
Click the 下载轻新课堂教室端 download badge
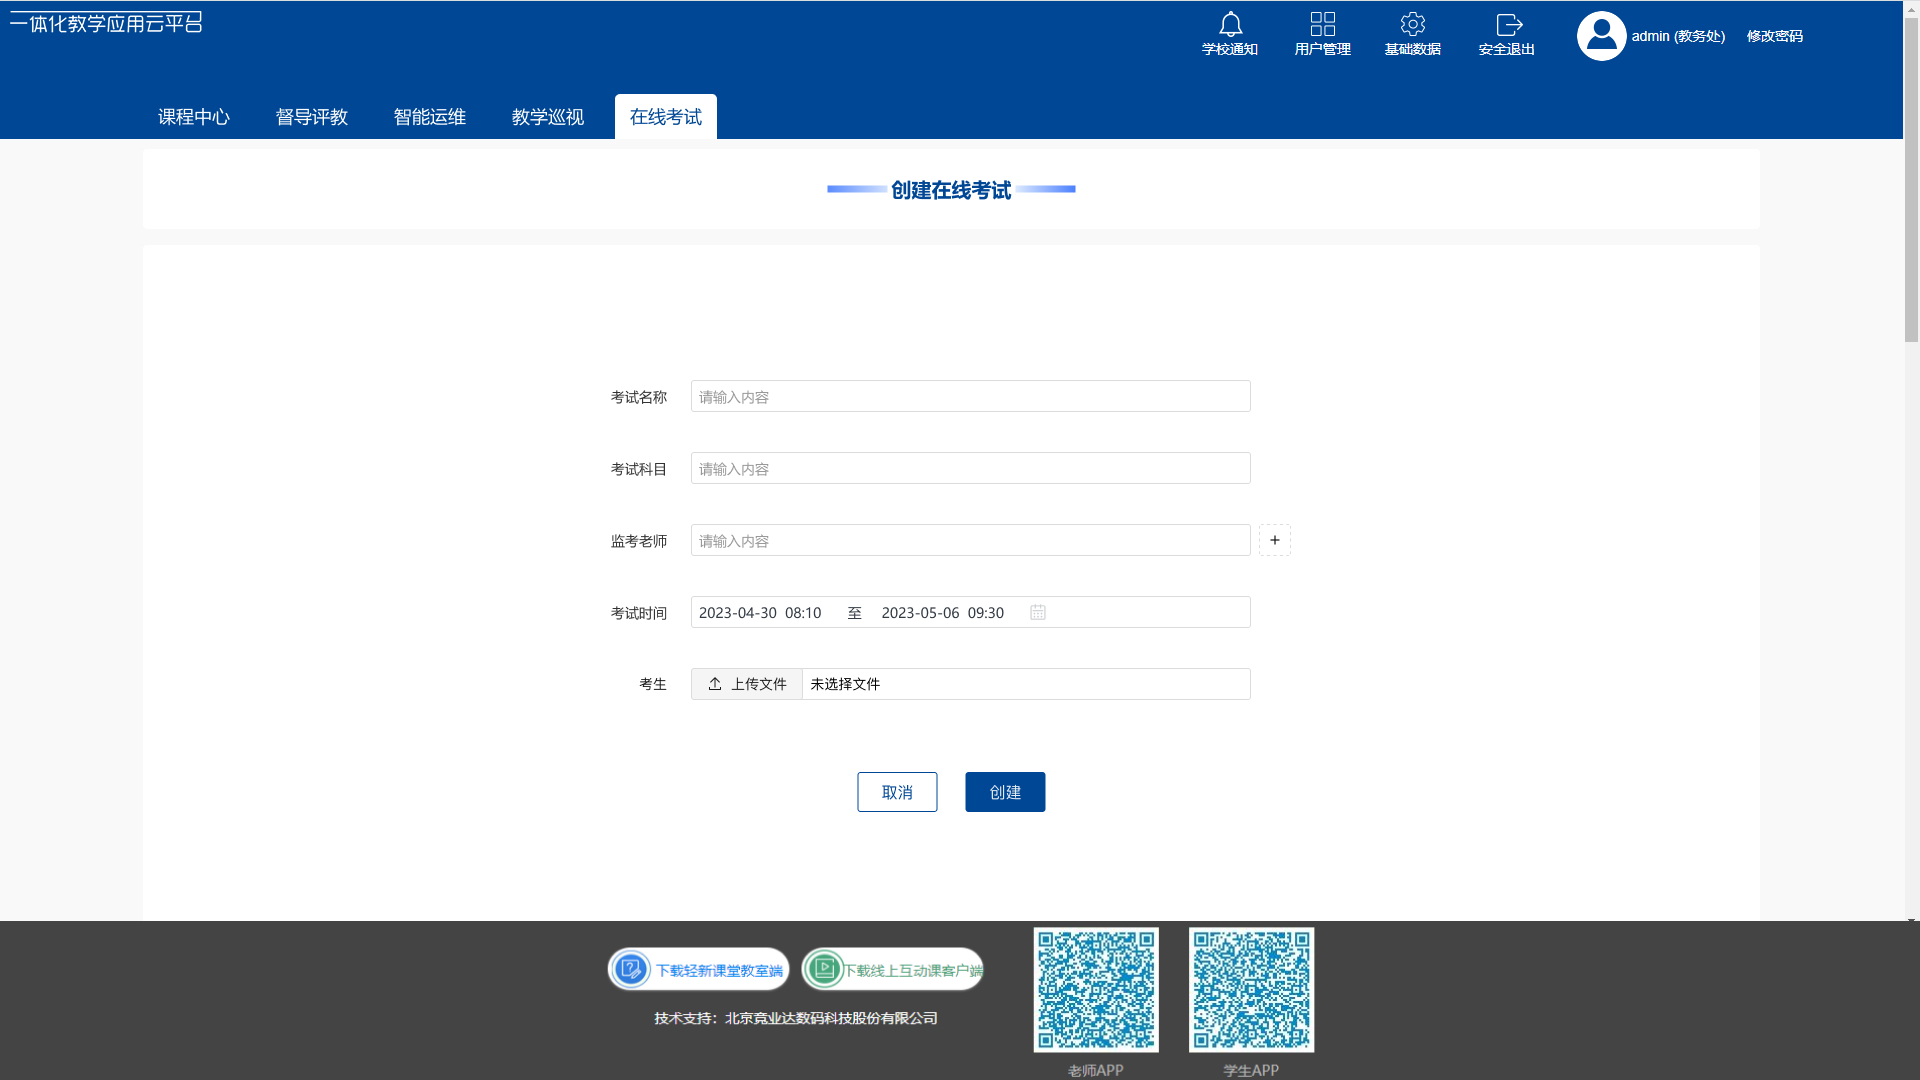click(x=698, y=969)
